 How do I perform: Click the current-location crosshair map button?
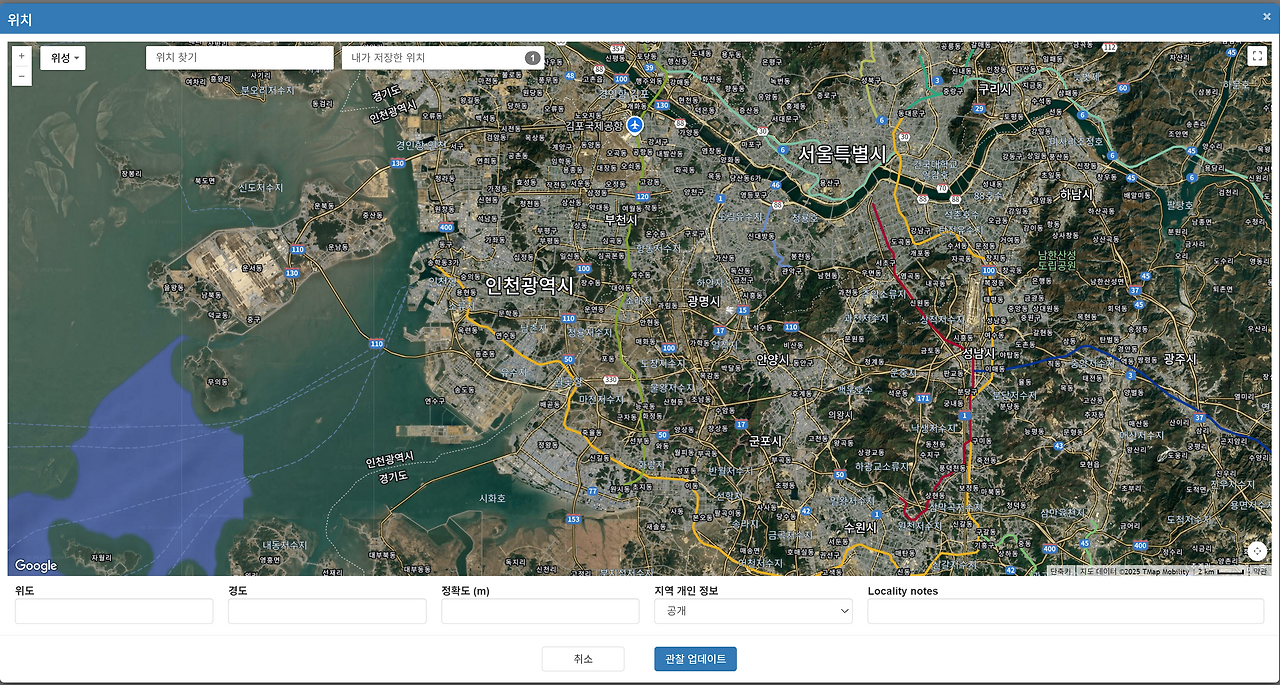[1257, 551]
